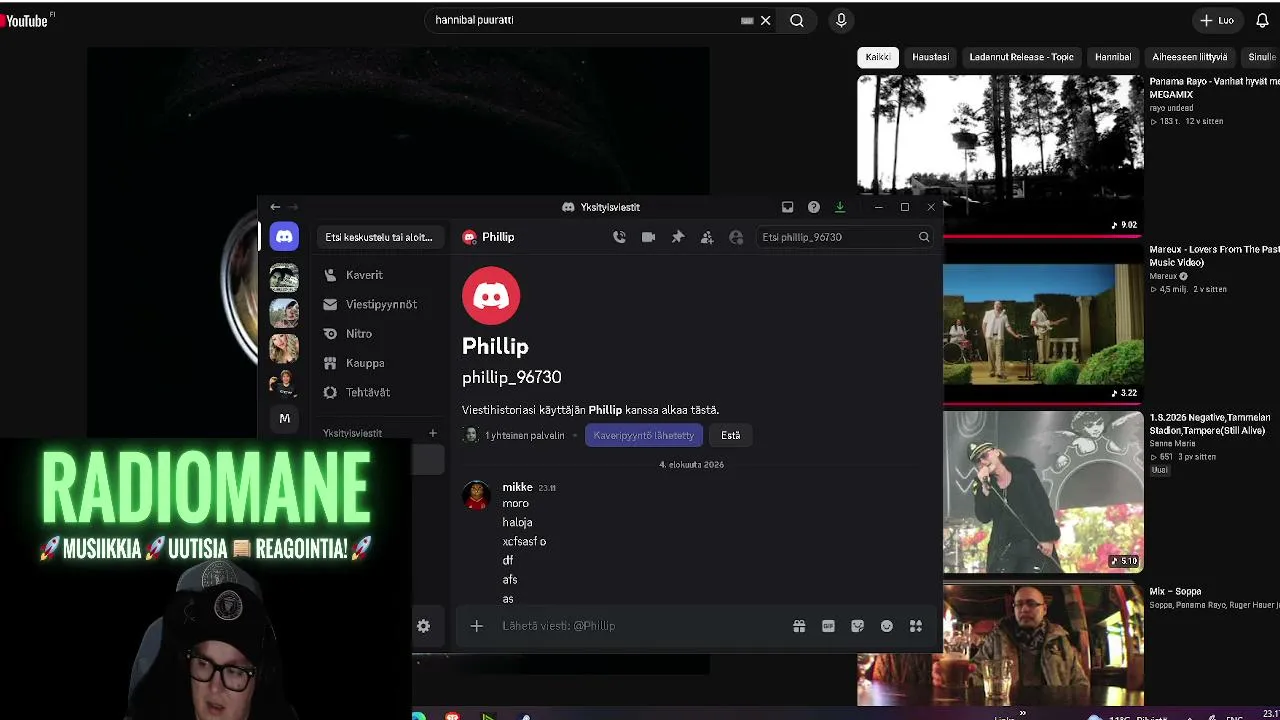Block Phillip with the Estä button
The image size is (1280, 720).
(731, 435)
